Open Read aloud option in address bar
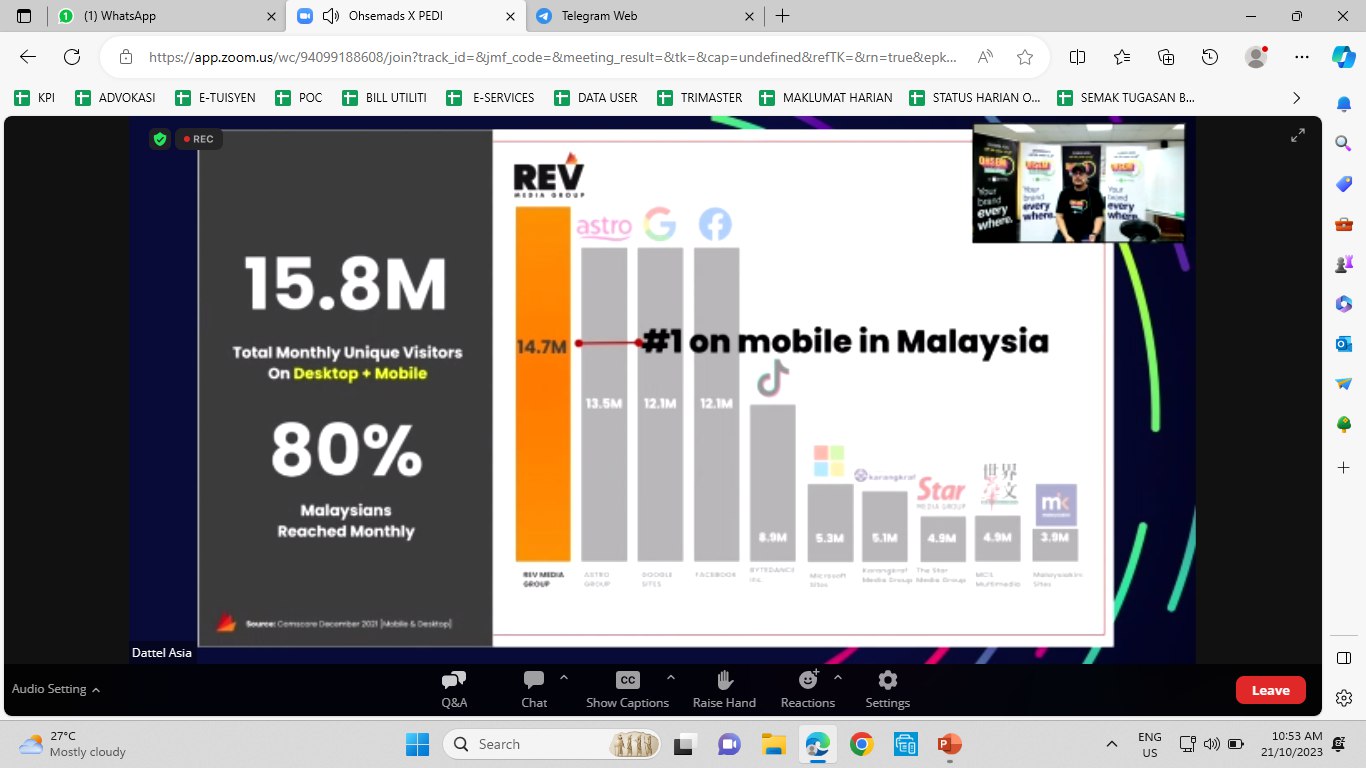Screen dimensions: 1366x768 [x=985, y=57]
